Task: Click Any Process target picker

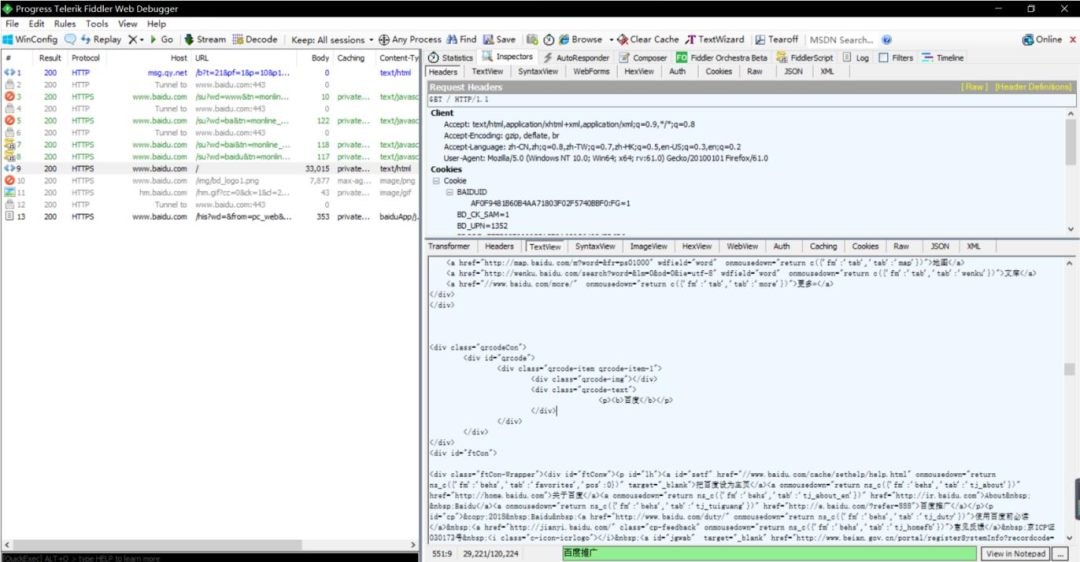Action: (410, 39)
